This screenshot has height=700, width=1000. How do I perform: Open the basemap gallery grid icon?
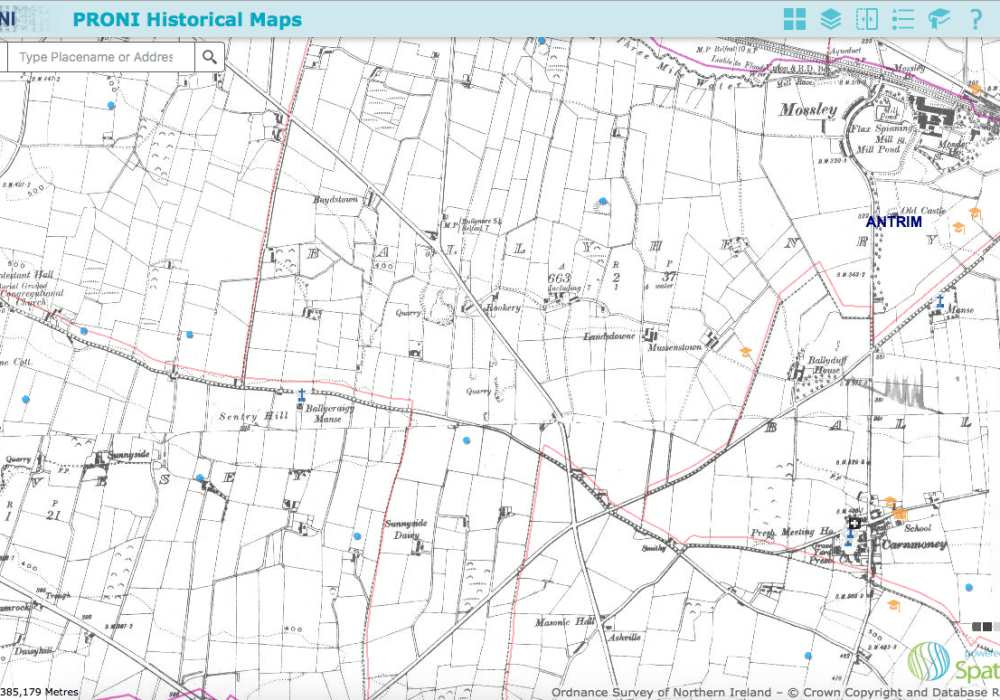click(795, 19)
